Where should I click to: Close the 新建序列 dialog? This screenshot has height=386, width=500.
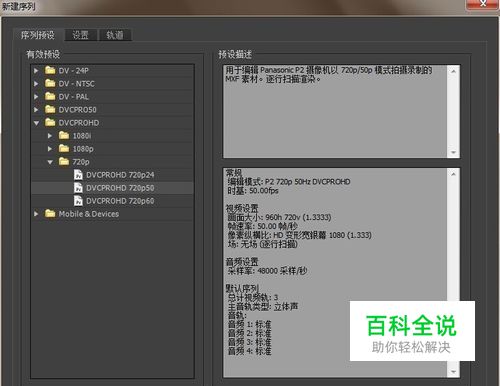[x=482, y=4]
